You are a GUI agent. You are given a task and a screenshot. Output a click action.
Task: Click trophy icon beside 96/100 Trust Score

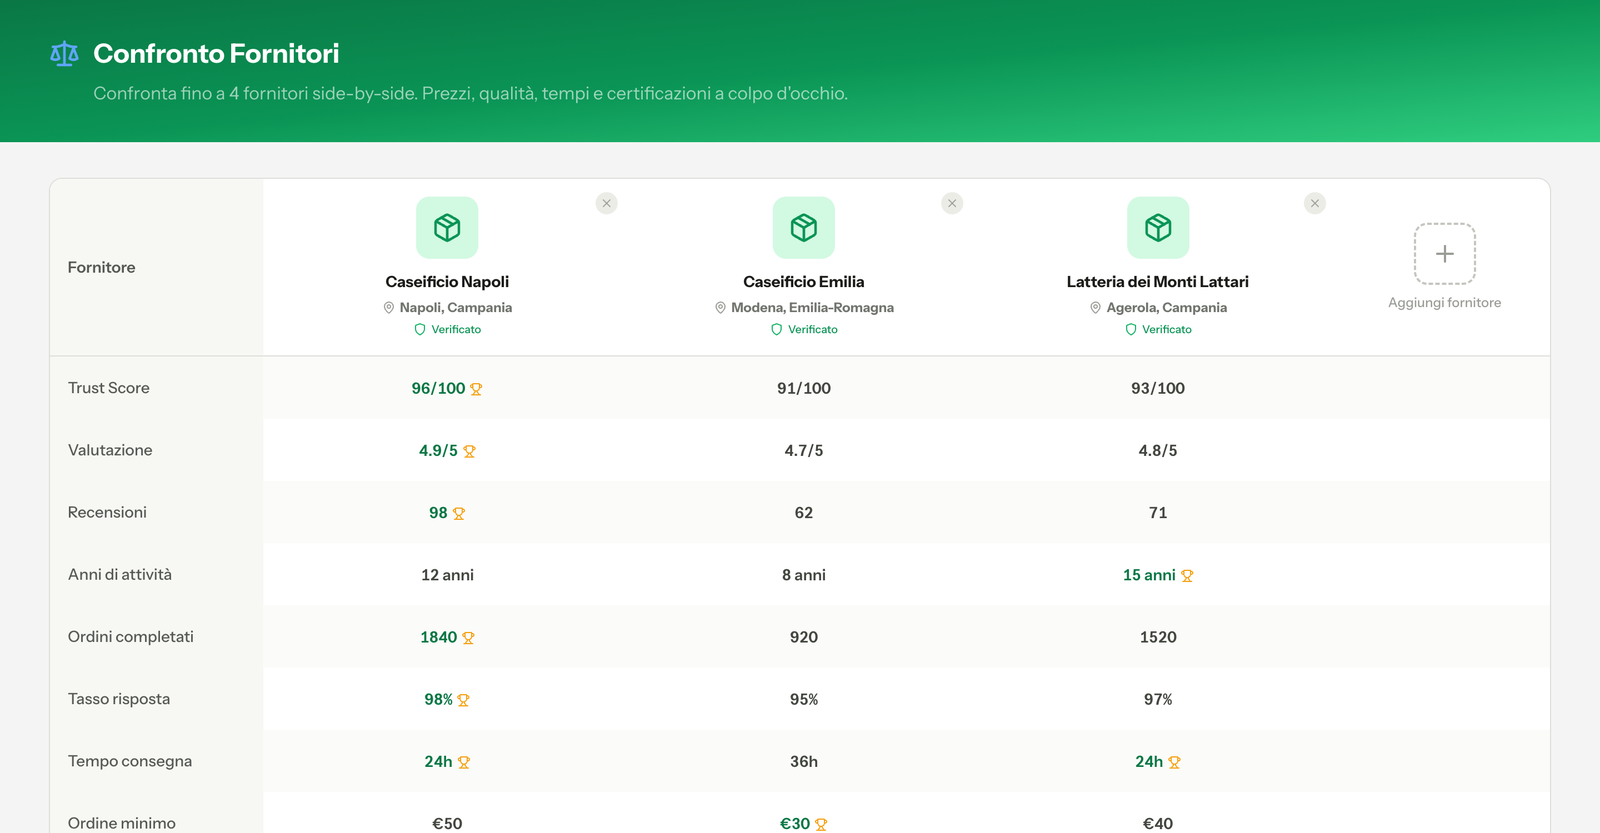pos(476,389)
